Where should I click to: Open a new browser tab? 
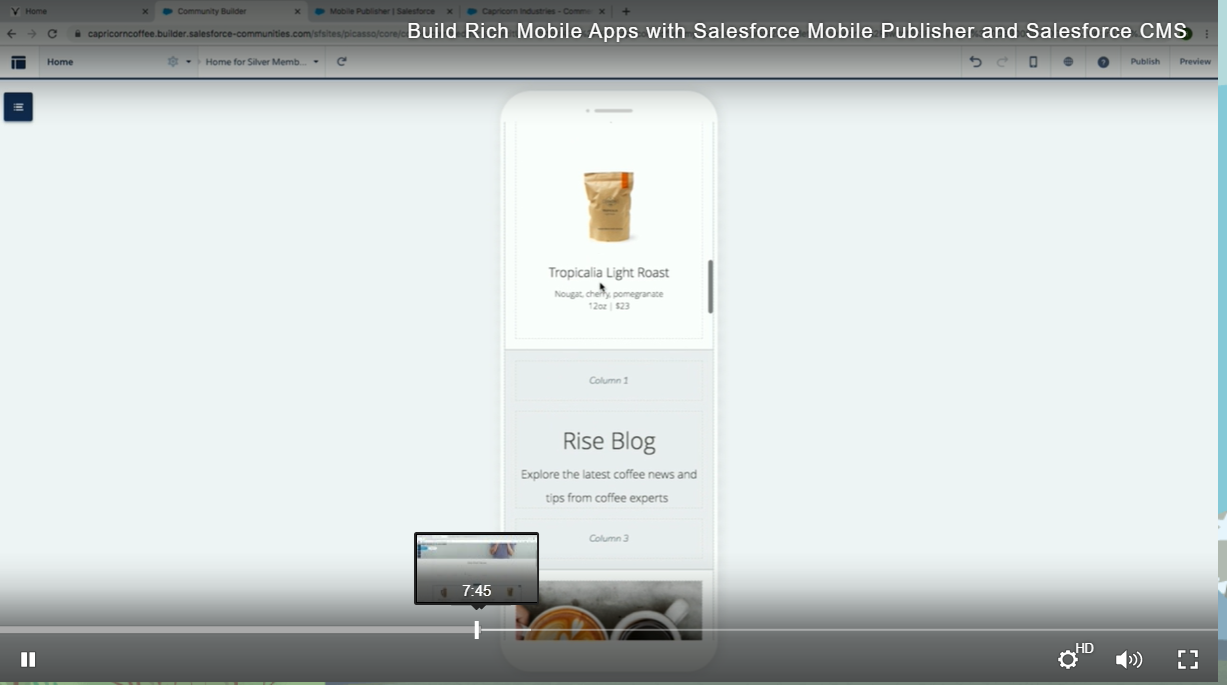point(626,11)
